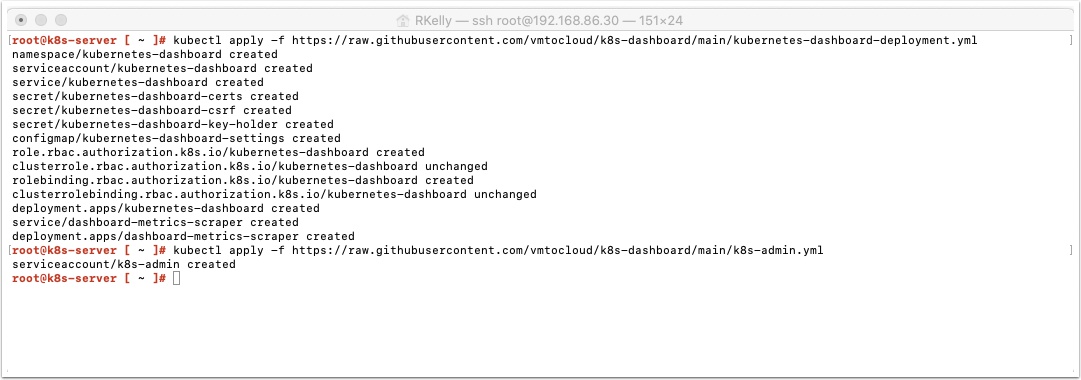Click the terminal cursor block at prompt
Image resolution: width=1081 pixels, height=380 pixels.
point(176,278)
